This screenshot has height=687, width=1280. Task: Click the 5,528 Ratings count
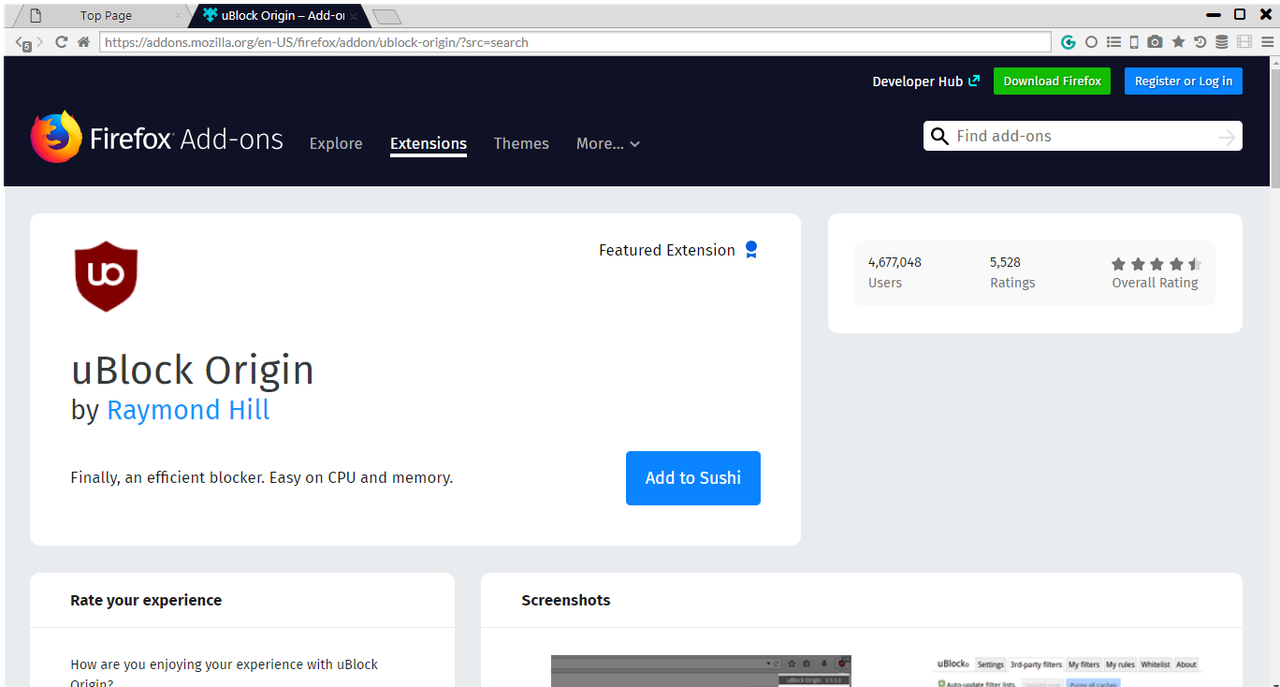(1005, 263)
